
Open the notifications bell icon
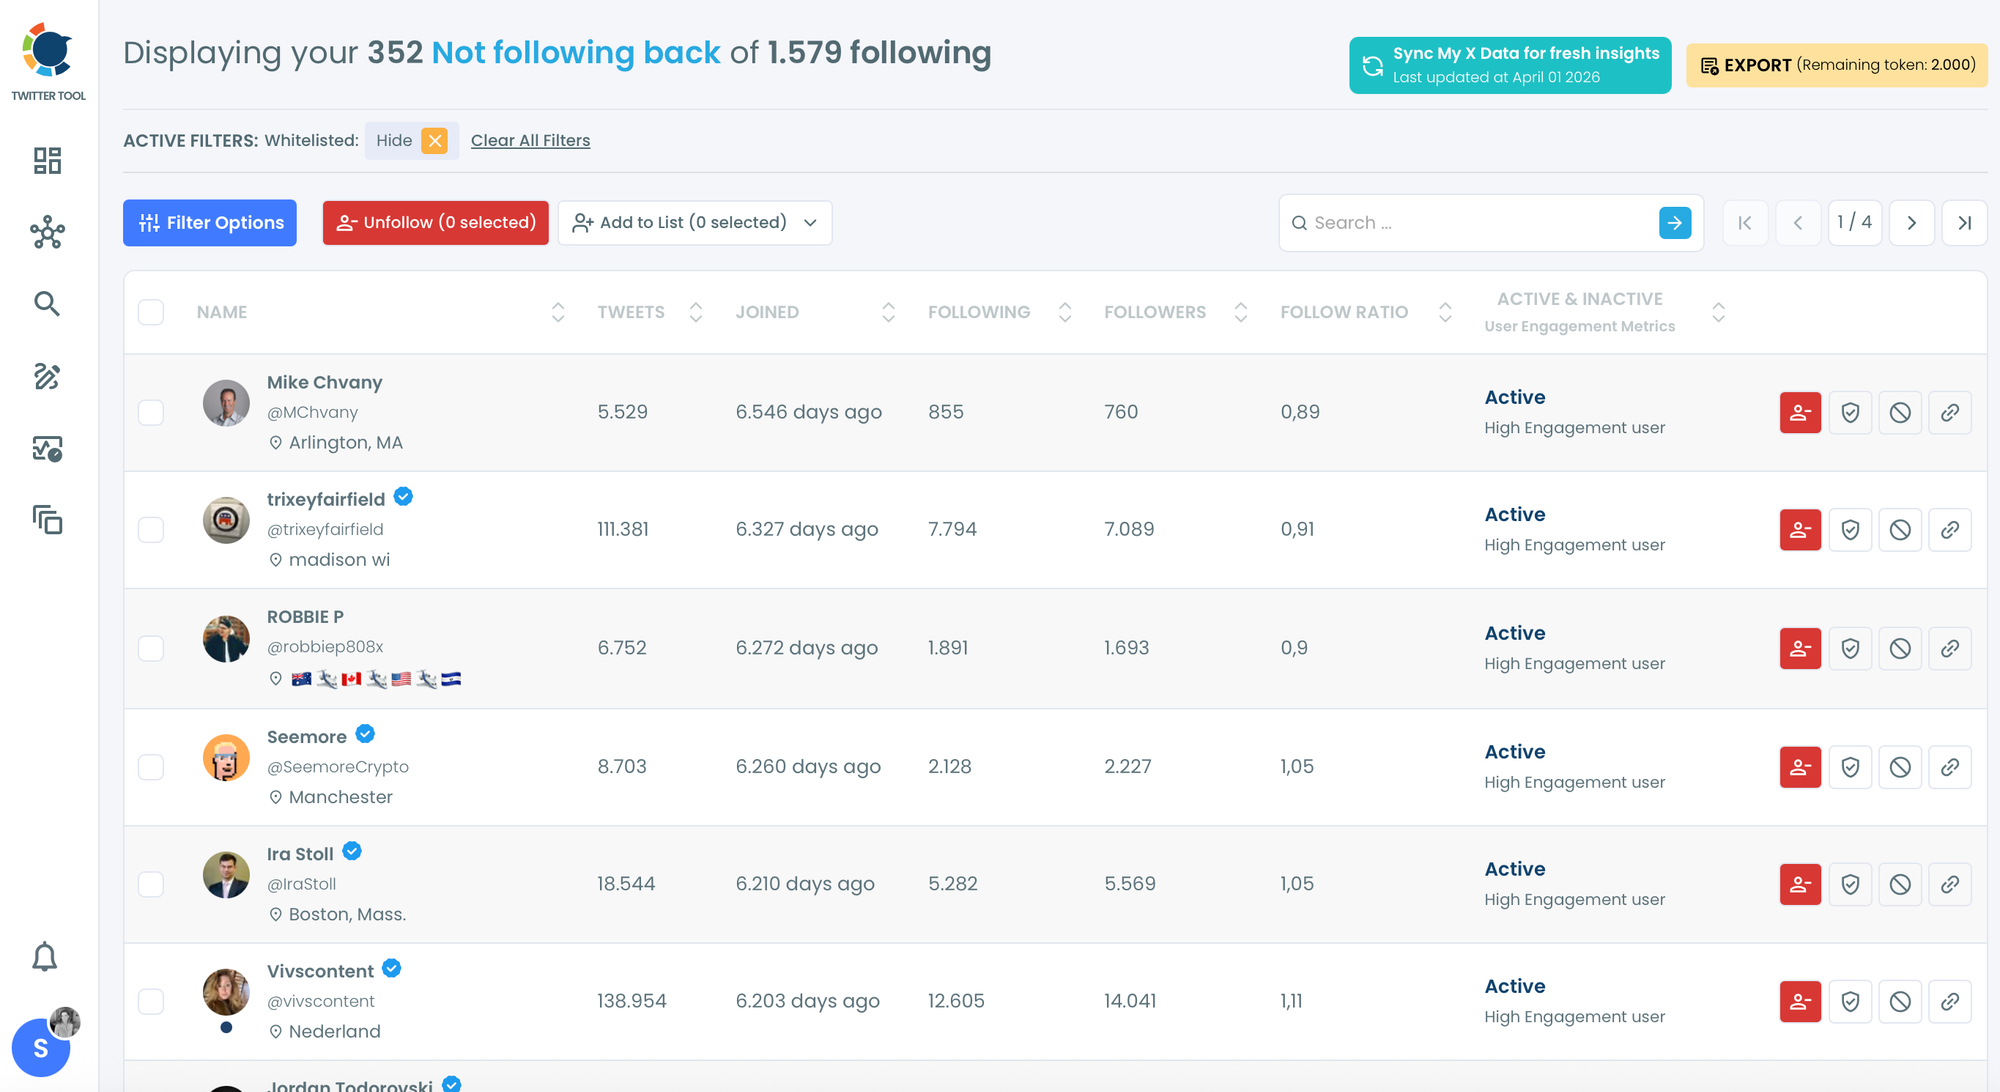(x=45, y=957)
